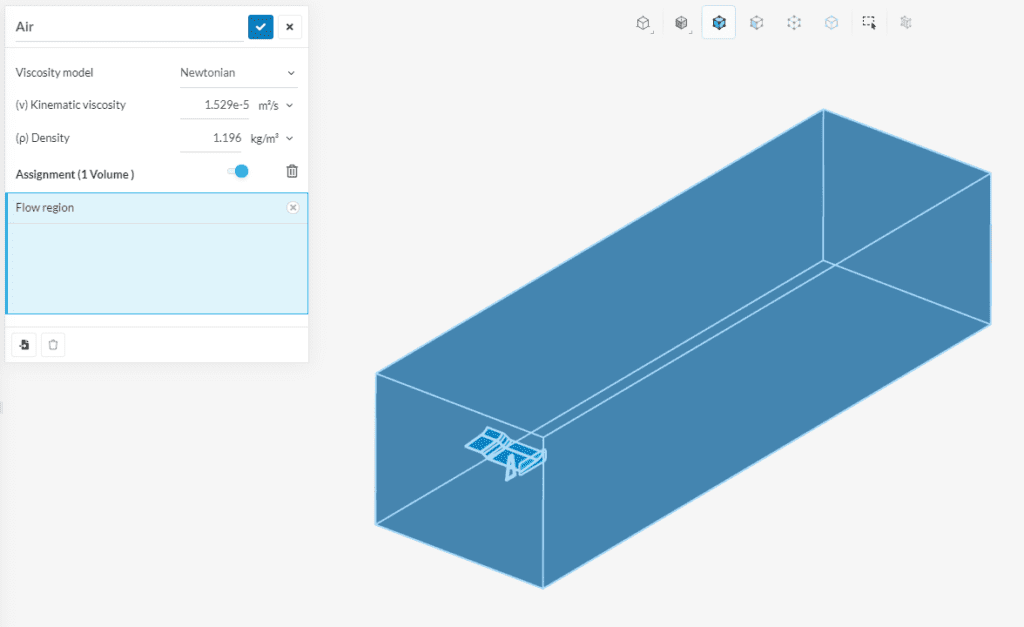Confirm material settings with the blue checkmark
Image resolution: width=1024 pixels, height=627 pixels.
tap(260, 27)
